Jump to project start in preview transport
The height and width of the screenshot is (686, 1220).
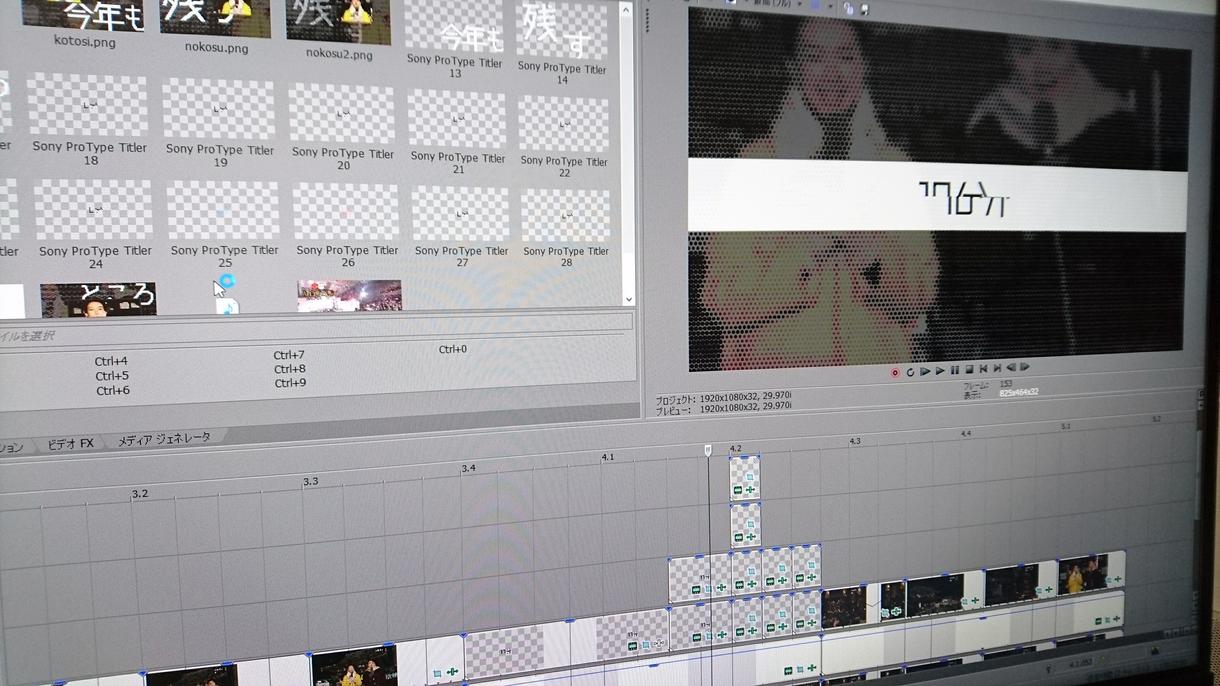point(983,369)
